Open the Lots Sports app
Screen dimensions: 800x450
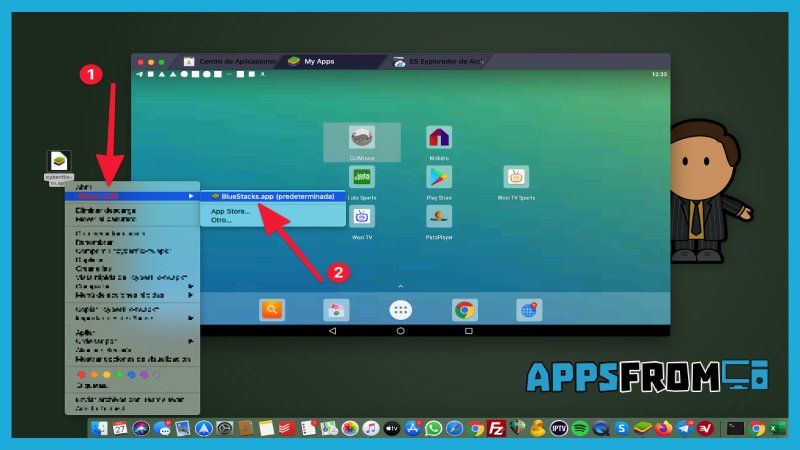point(362,177)
